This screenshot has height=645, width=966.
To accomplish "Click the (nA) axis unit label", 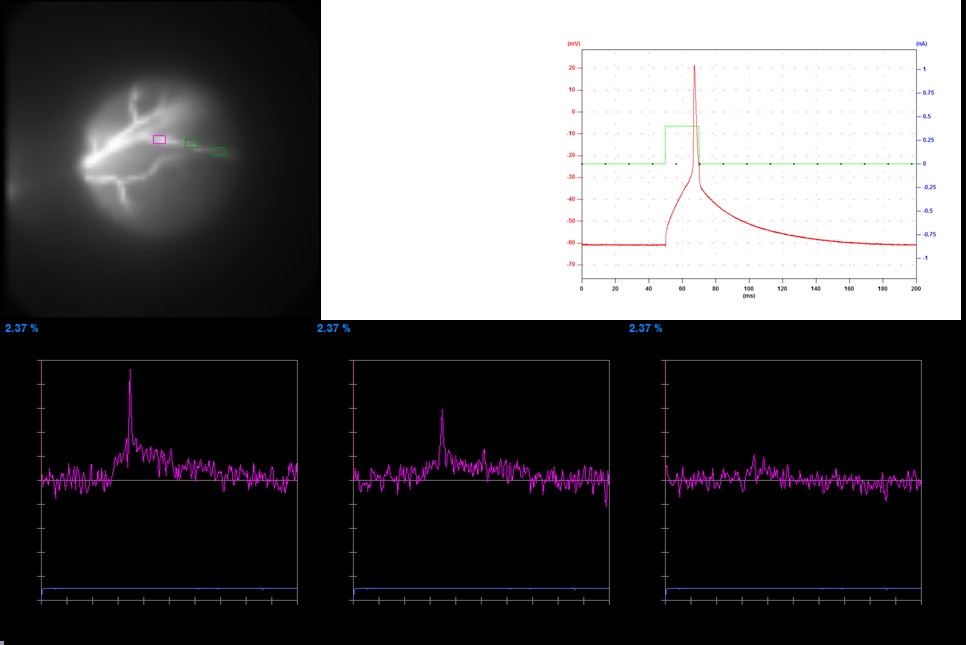I will pos(922,44).
